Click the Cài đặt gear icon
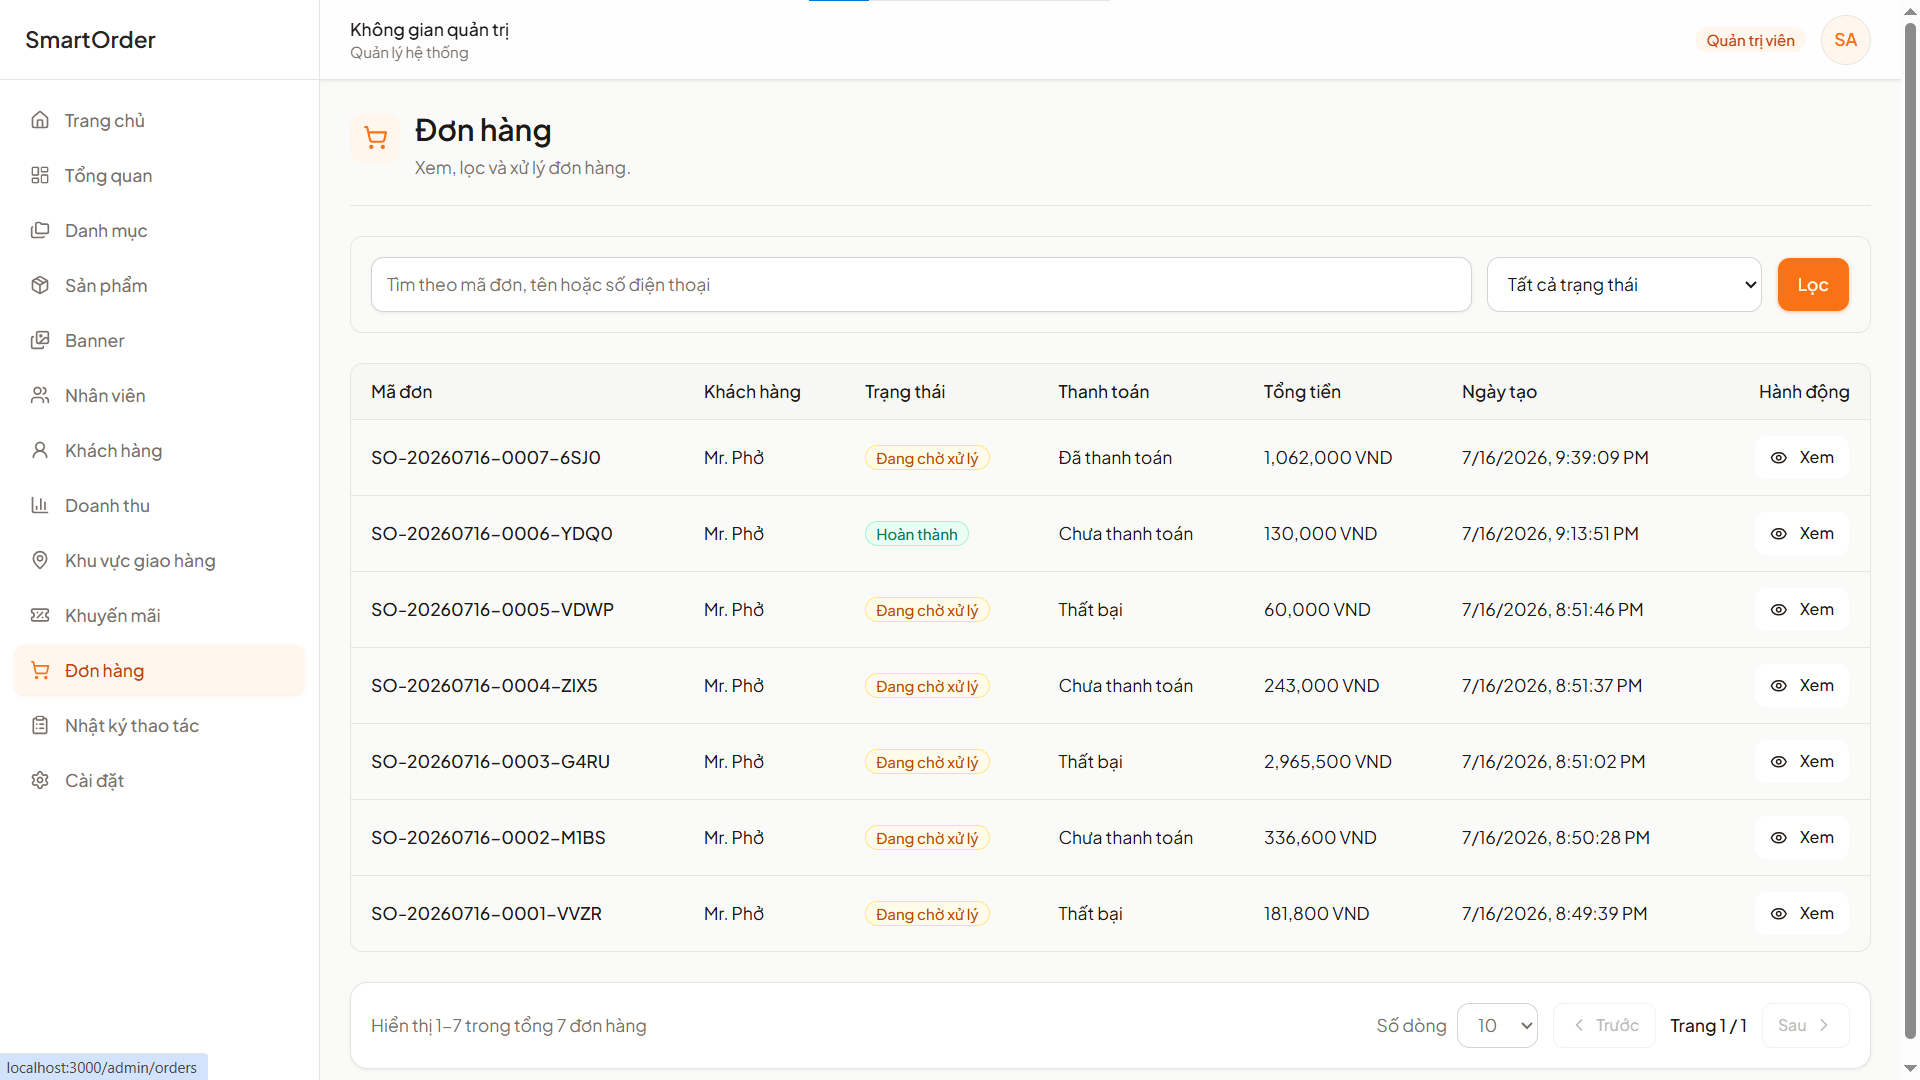 (40, 780)
